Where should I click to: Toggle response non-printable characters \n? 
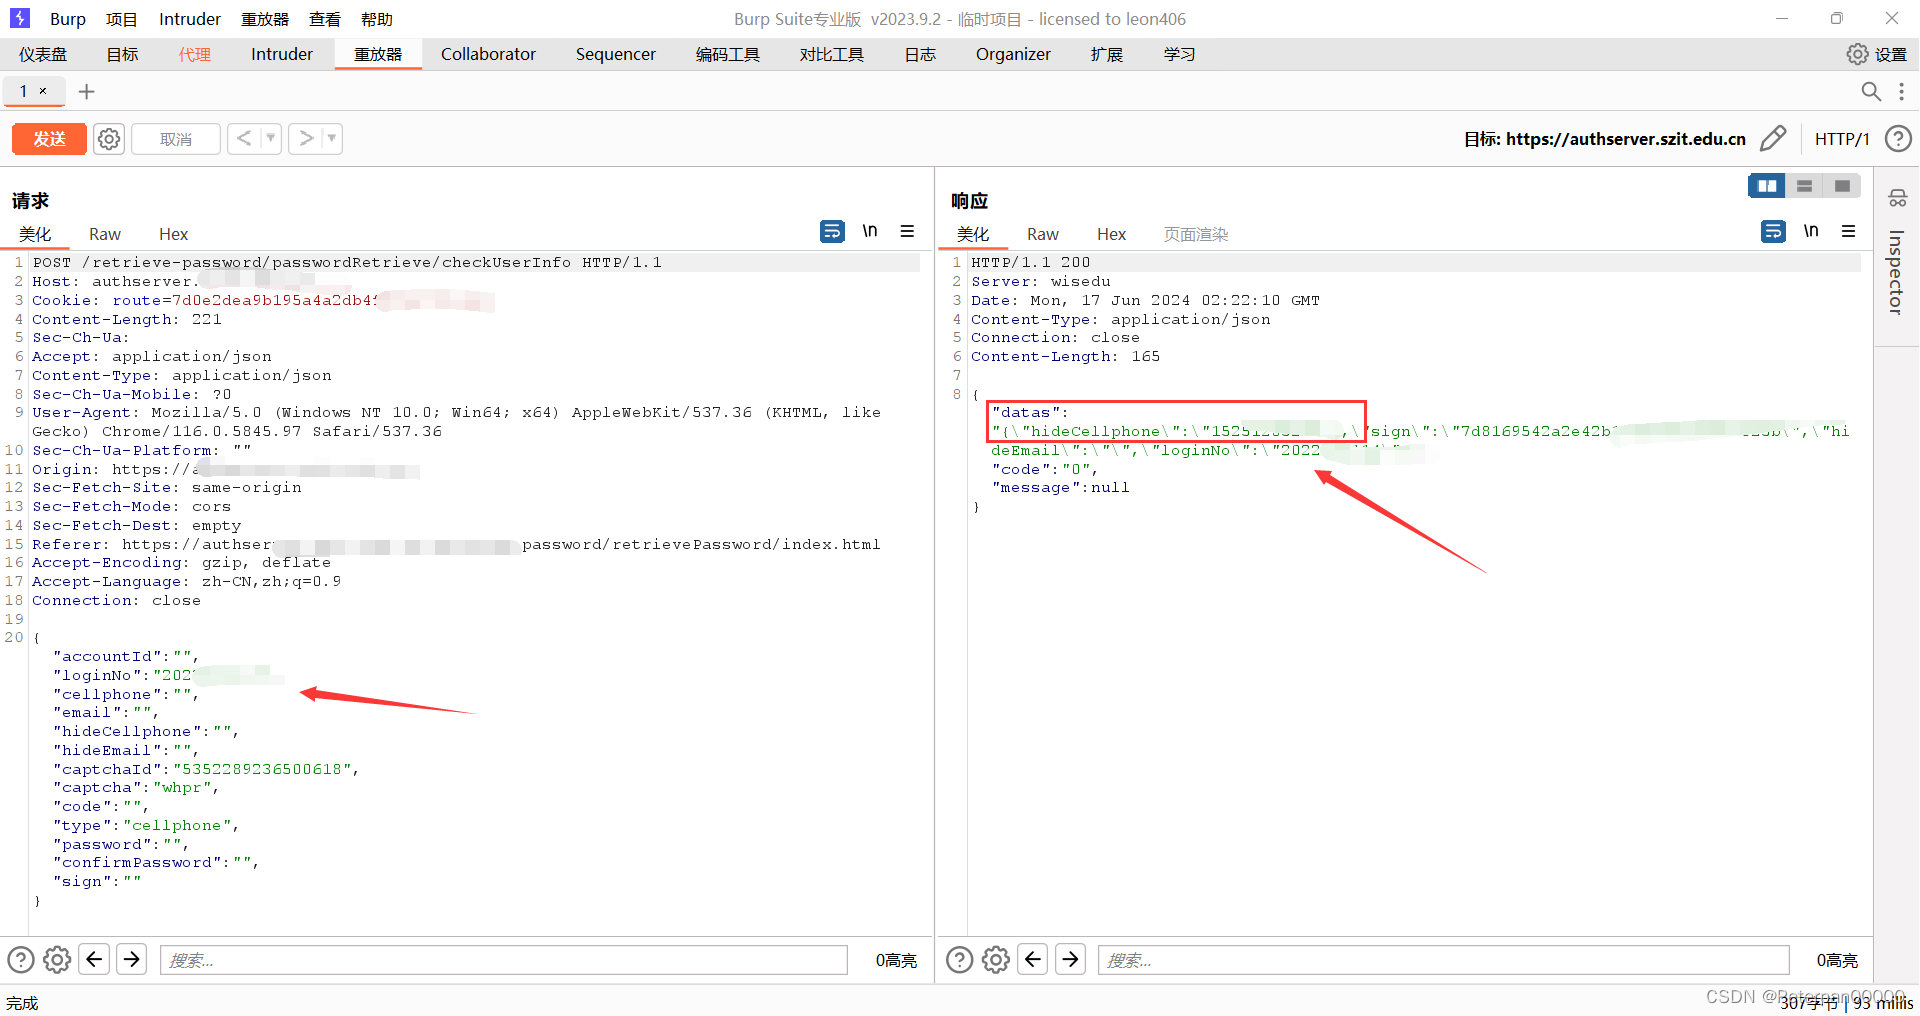click(1811, 231)
